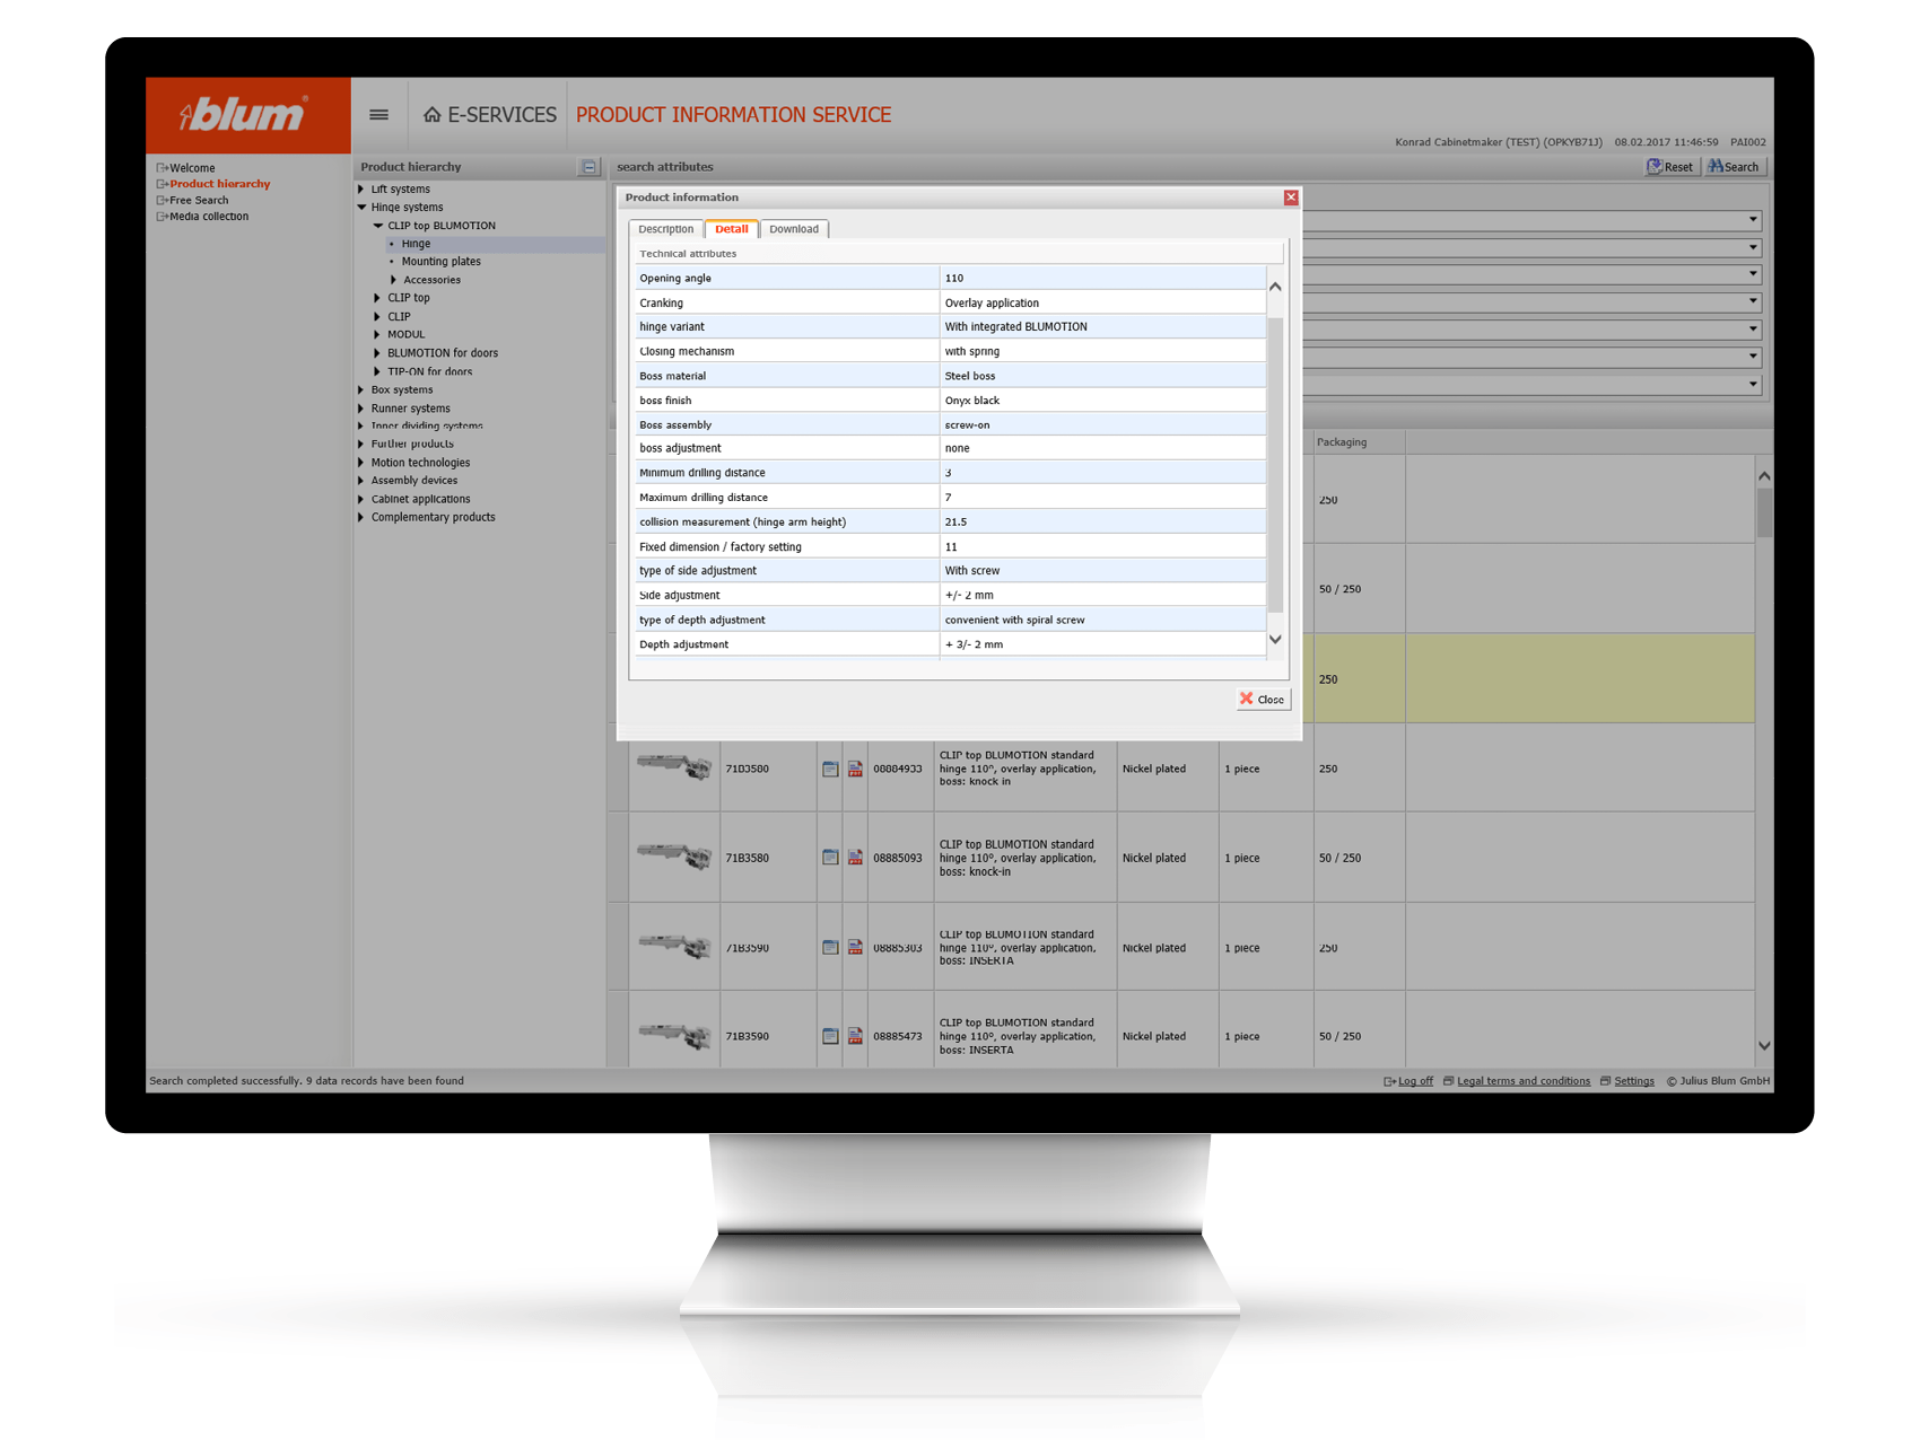Image resolution: width=1920 pixels, height=1440 pixels.
Task: Click PDF icon for 71B3590 last row
Action: 855,1036
